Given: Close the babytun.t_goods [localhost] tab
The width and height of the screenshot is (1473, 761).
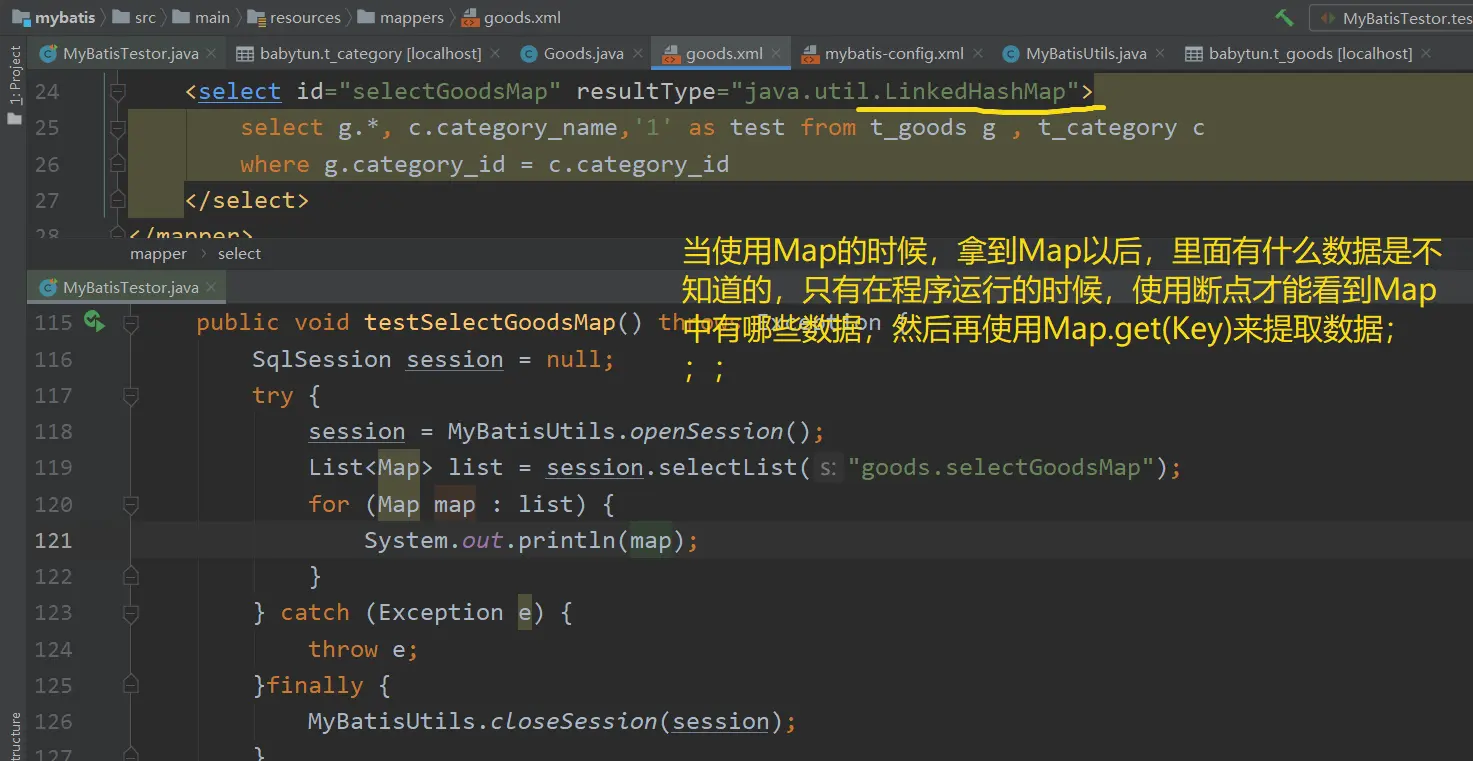Looking at the screenshot, I should (x=1426, y=54).
